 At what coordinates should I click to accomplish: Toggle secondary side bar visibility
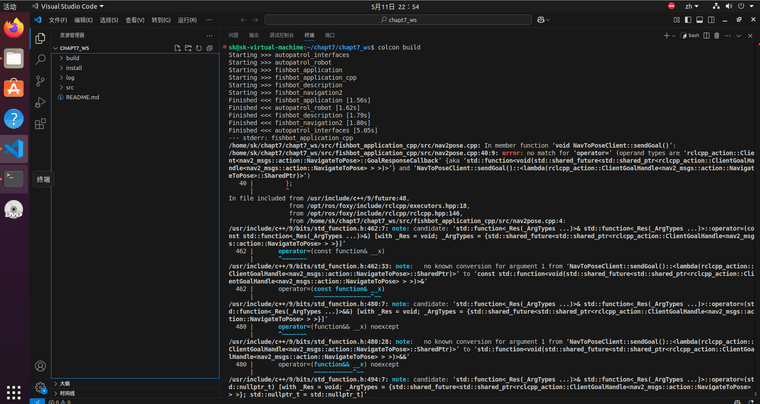pyautogui.click(x=711, y=20)
